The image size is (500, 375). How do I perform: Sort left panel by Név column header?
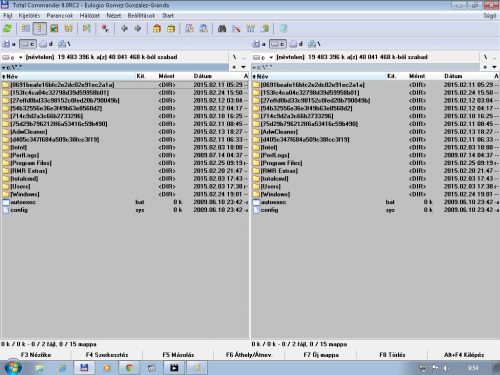click(x=68, y=76)
